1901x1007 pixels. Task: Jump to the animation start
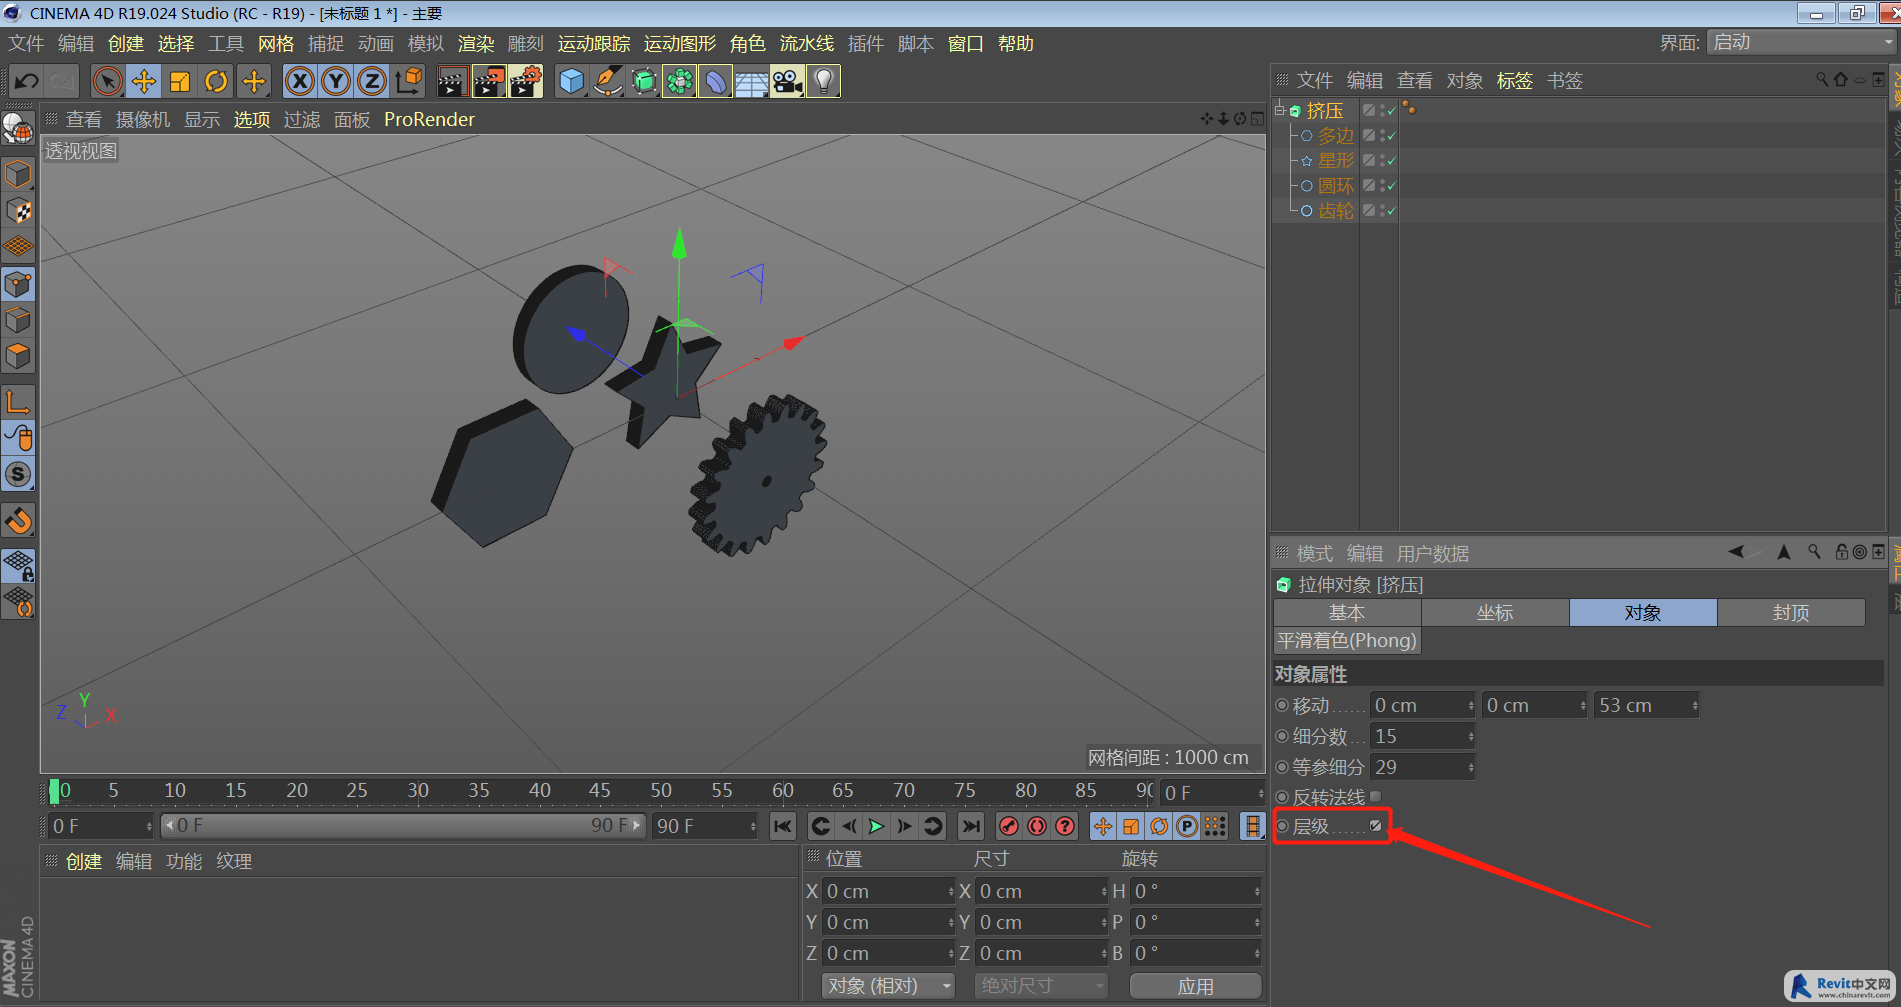click(783, 826)
